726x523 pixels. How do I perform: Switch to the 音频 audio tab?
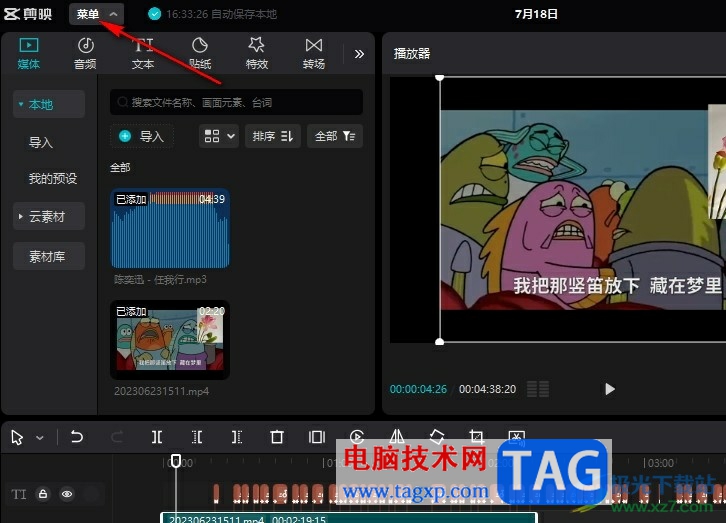85,54
